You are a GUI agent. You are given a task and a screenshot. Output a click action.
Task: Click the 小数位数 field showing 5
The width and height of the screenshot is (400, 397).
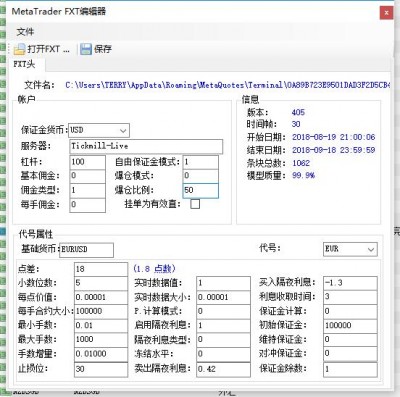click(101, 283)
